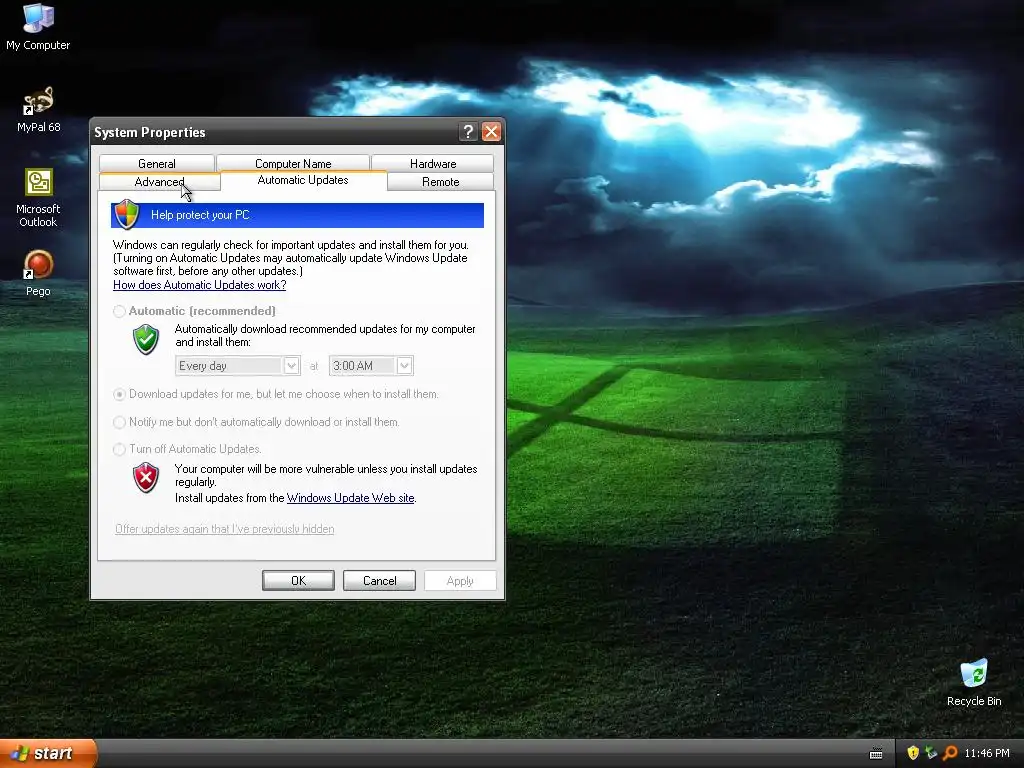The image size is (1024, 768).
Task: Select Automatic (recommended) radio option
Action: pos(119,311)
